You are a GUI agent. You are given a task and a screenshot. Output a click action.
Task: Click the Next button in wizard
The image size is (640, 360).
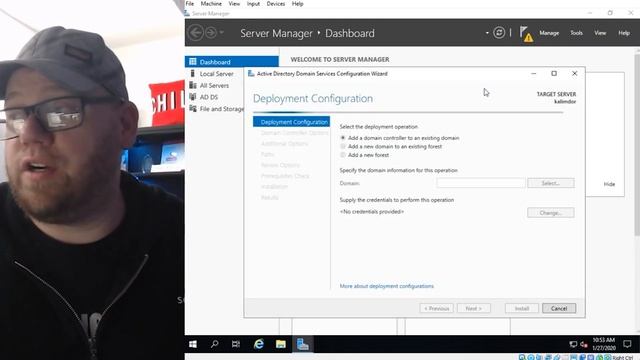473,308
